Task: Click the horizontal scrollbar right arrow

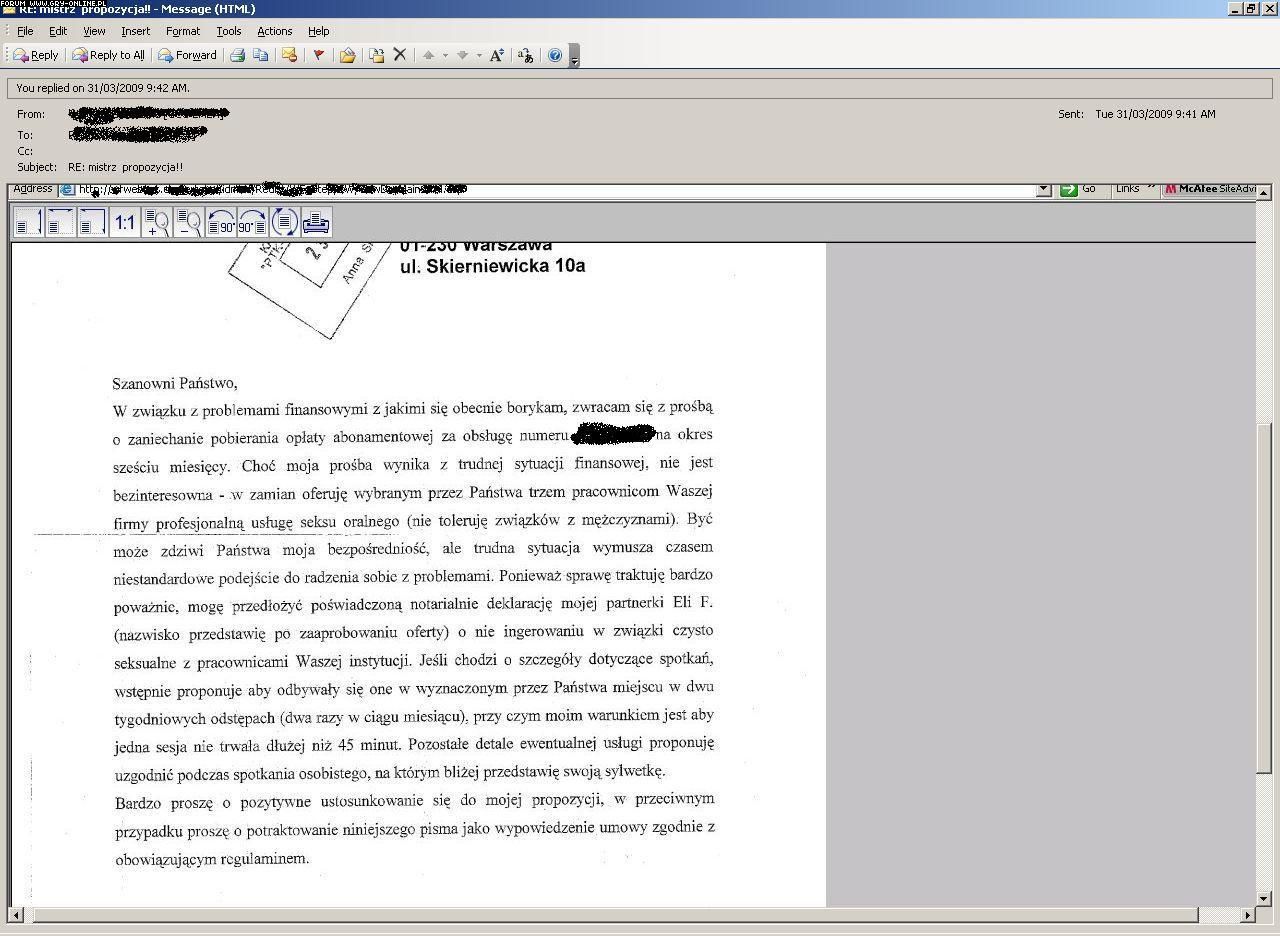Action: [x=1247, y=915]
